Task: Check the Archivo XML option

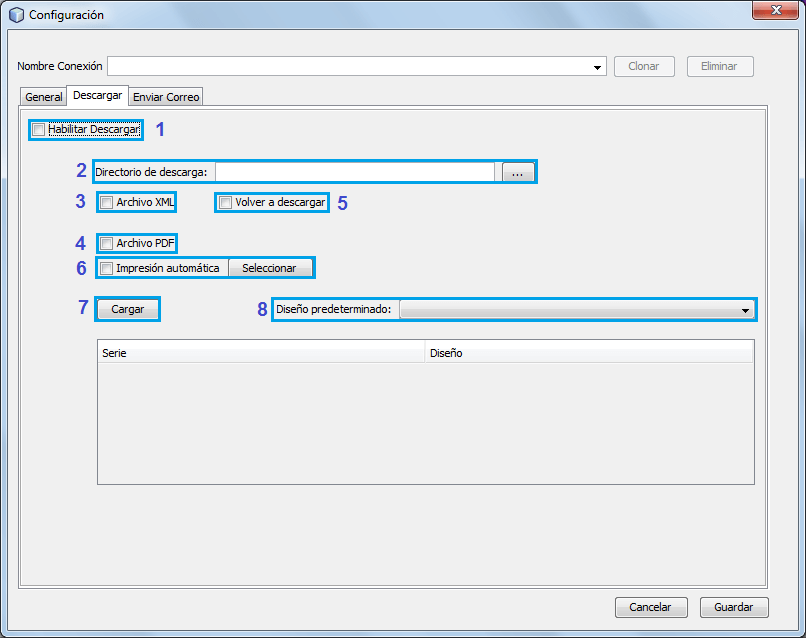Action: 107,202
